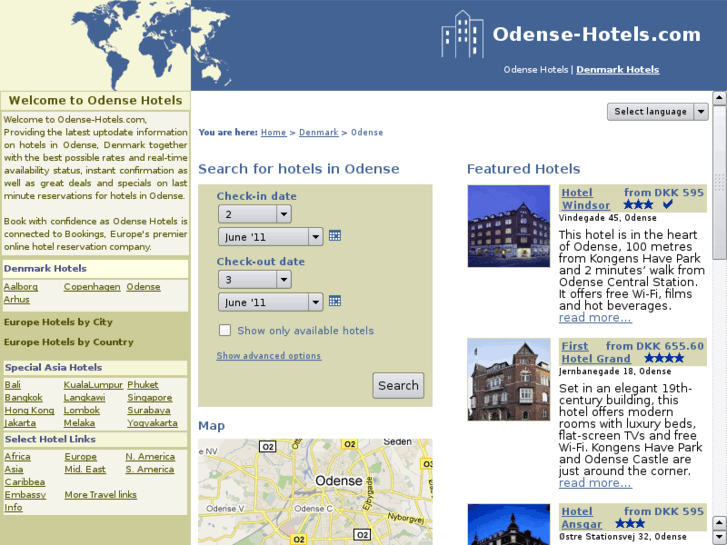Expand Show advanced options link
This screenshot has width=727, height=545.
coord(268,356)
